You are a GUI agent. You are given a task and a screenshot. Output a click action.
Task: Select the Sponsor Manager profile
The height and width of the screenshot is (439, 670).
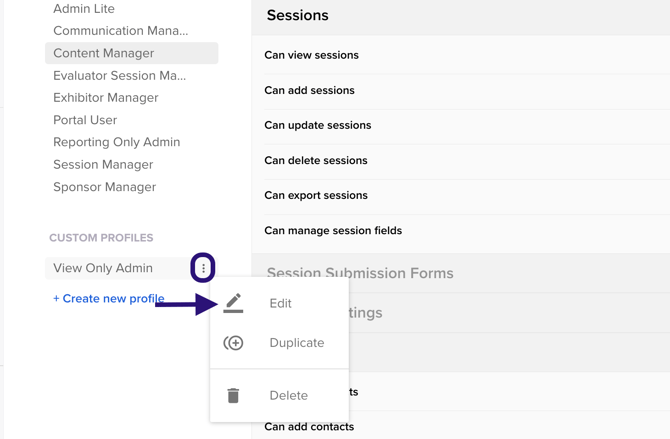click(x=104, y=187)
